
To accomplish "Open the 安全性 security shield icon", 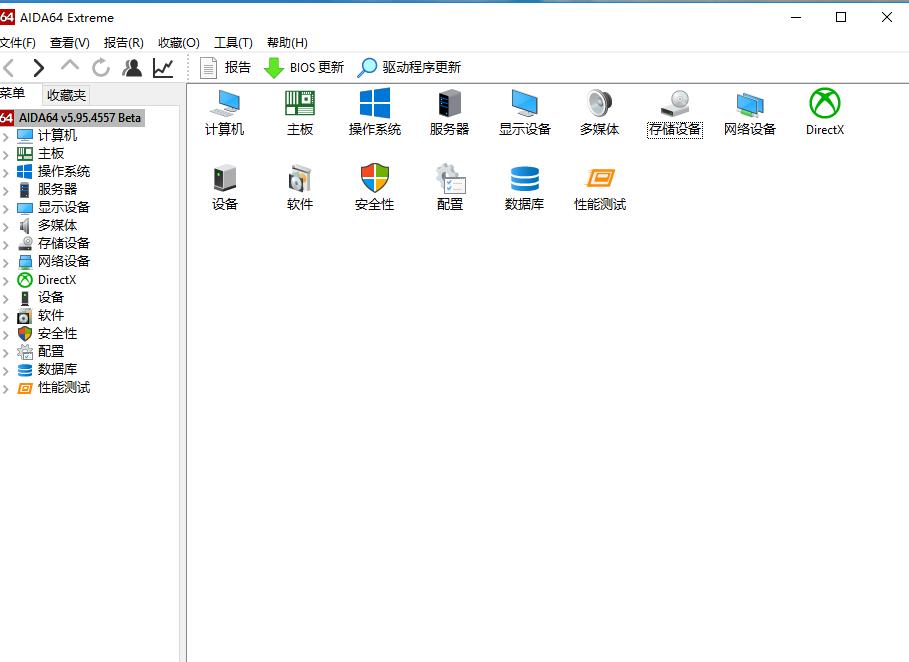I will tap(374, 188).
